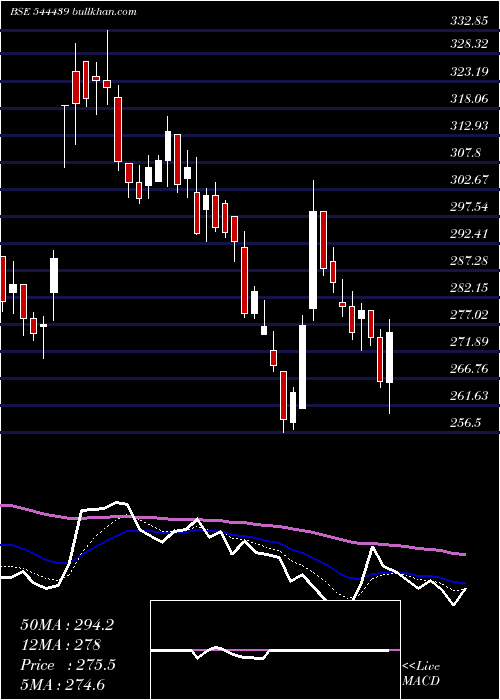Image resolution: width=500 pixels, height=700 pixels.
Task: Click the 282.15 axis label
Action: coord(469,288)
